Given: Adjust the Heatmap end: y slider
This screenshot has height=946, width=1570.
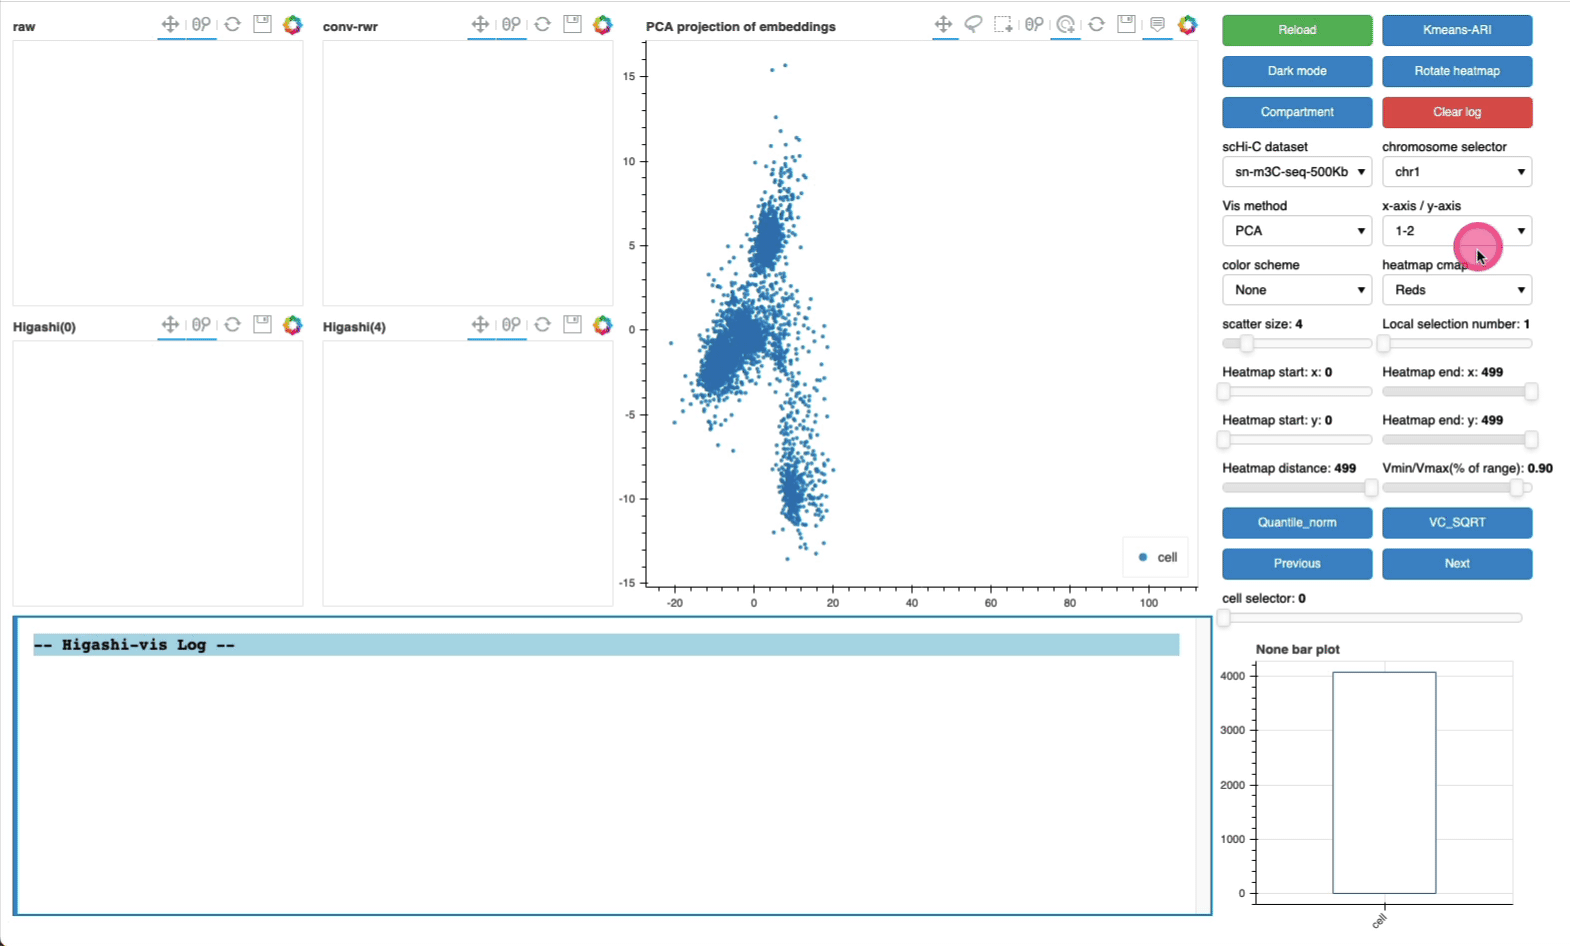Looking at the screenshot, I should click(x=1531, y=439).
